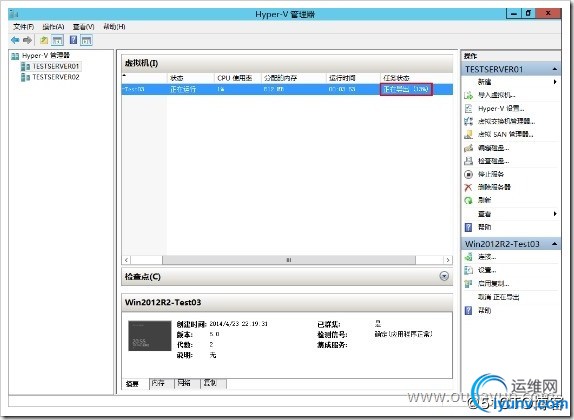
Task: Toggle the action pane toolbar icon
Action: coord(86,40)
